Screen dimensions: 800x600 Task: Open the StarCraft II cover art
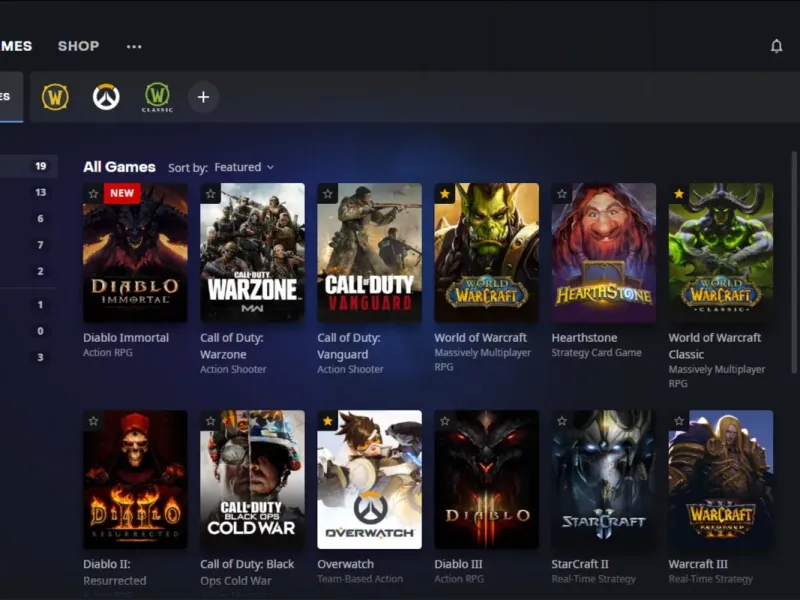[604, 480]
